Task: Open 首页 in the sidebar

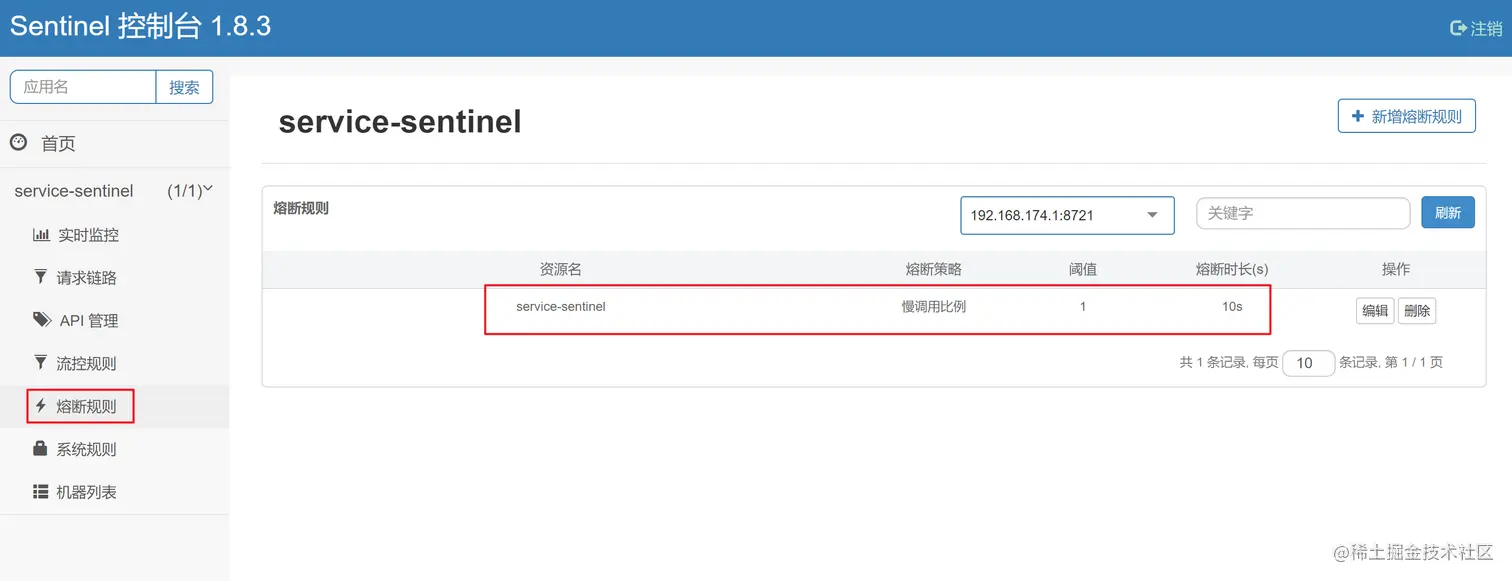Action: pyautogui.click(x=58, y=144)
